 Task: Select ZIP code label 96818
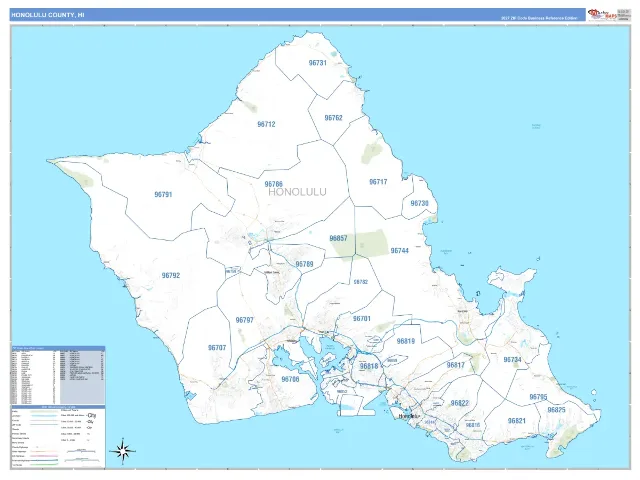pyautogui.click(x=369, y=366)
